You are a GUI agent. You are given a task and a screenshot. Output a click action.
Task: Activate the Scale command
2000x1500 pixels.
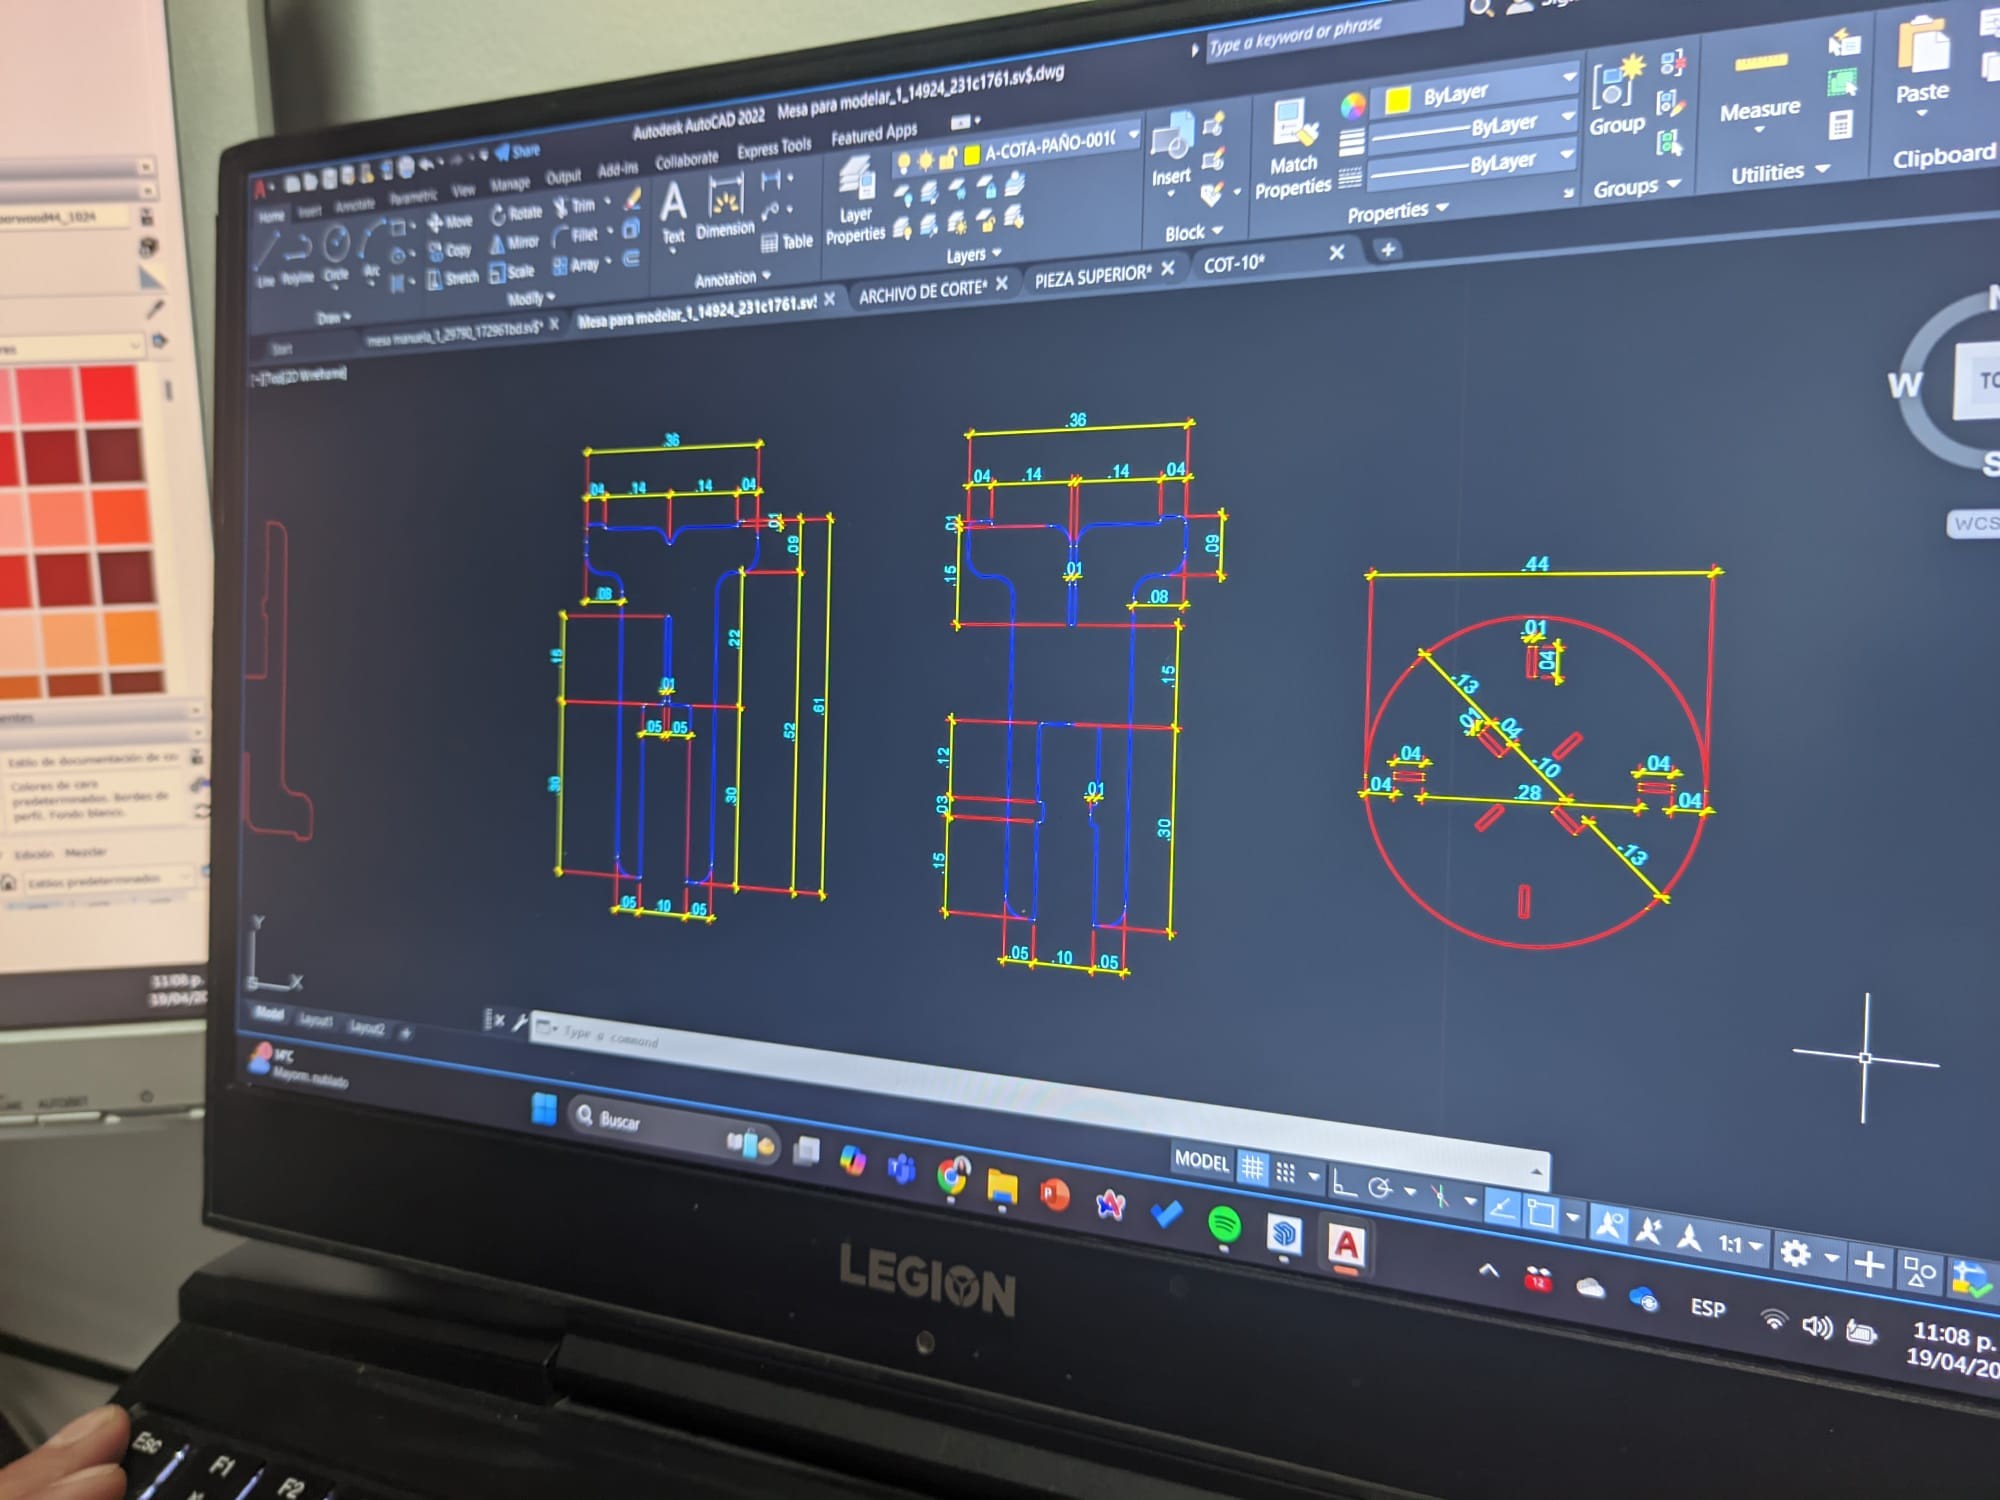click(511, 272)
